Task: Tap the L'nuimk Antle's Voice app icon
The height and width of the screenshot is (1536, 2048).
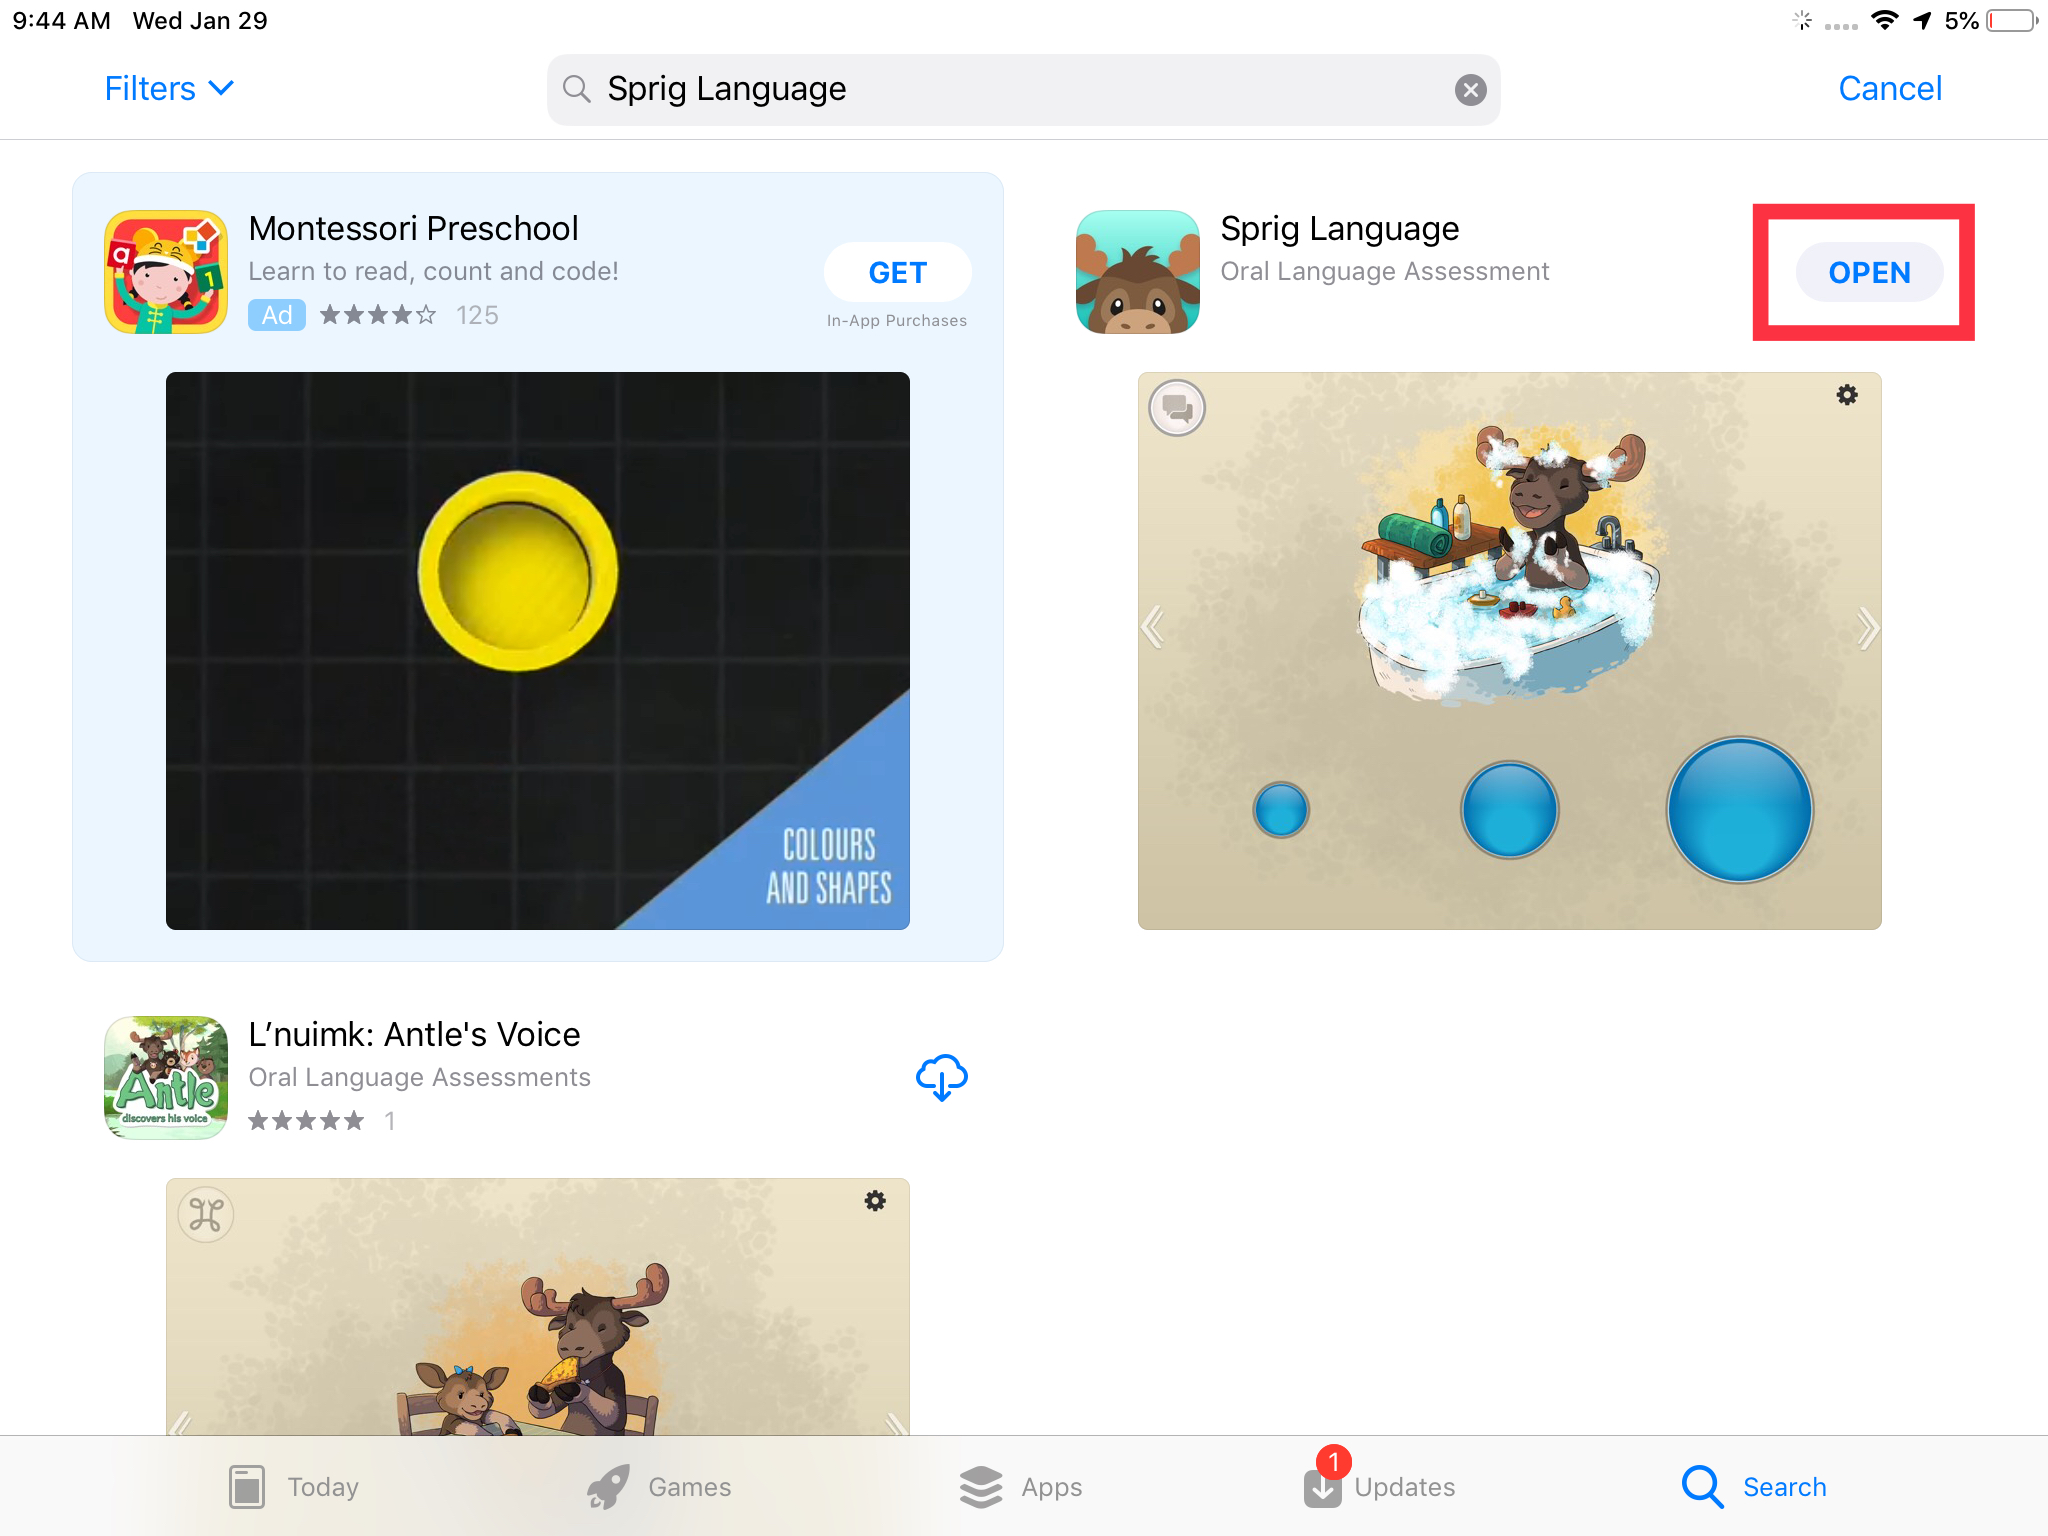Action: tap(166, 1078)
